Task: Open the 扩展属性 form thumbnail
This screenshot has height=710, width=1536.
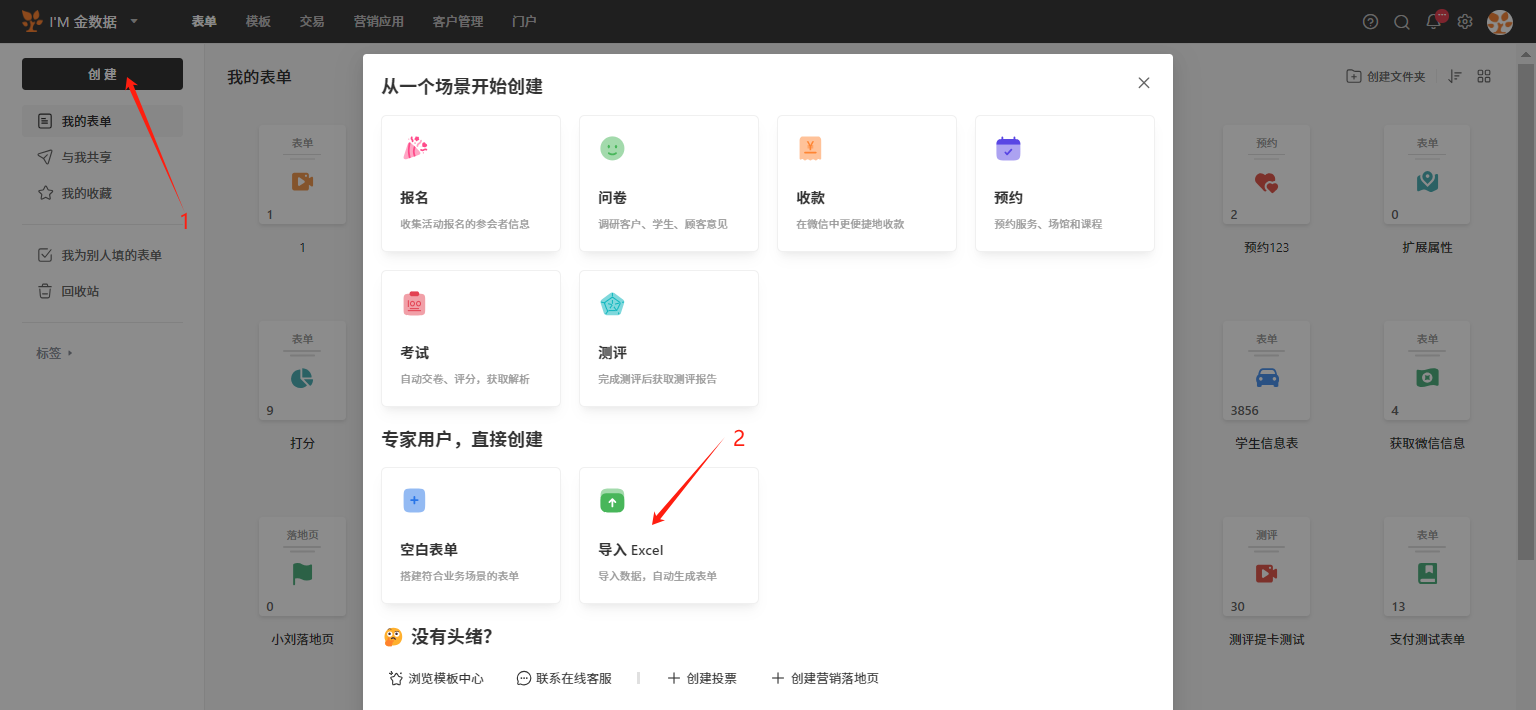Action: (1427, 175)
